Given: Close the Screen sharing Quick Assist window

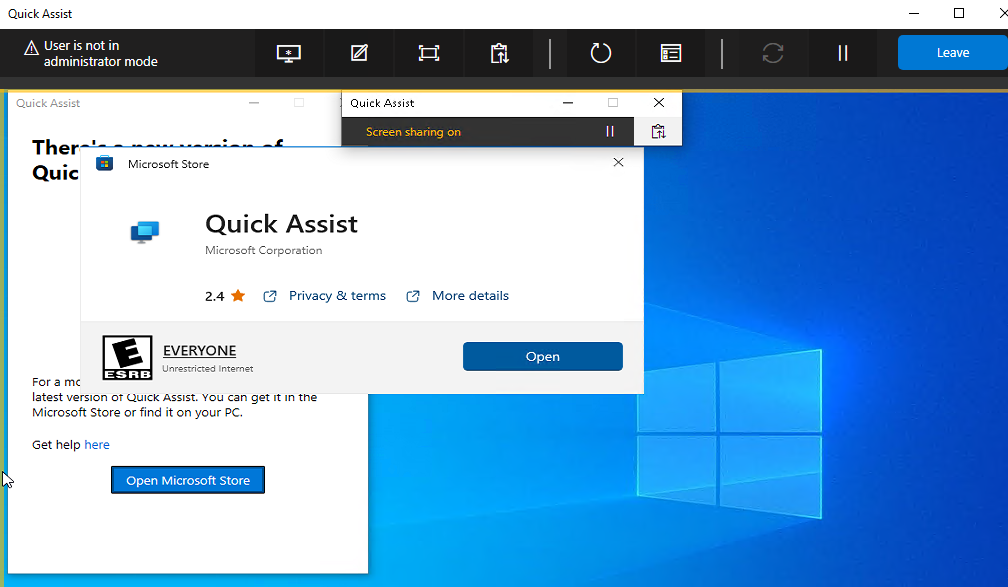Looking at the screenshot, I should click(x=659, y=103).
